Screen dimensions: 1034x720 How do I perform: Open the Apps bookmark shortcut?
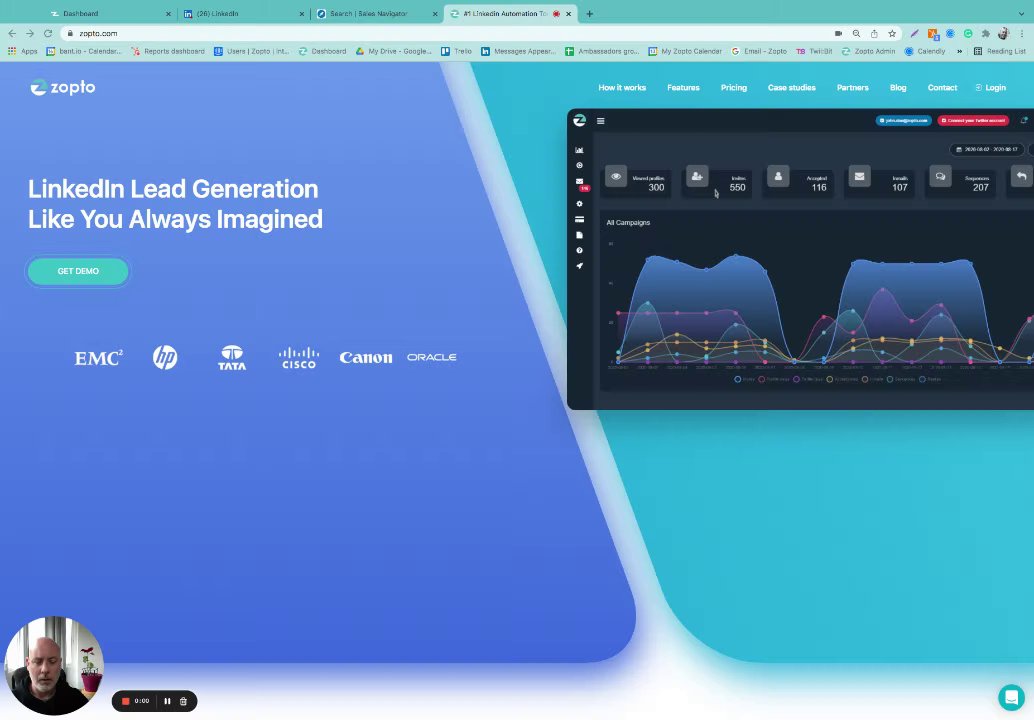pos(22,51)
